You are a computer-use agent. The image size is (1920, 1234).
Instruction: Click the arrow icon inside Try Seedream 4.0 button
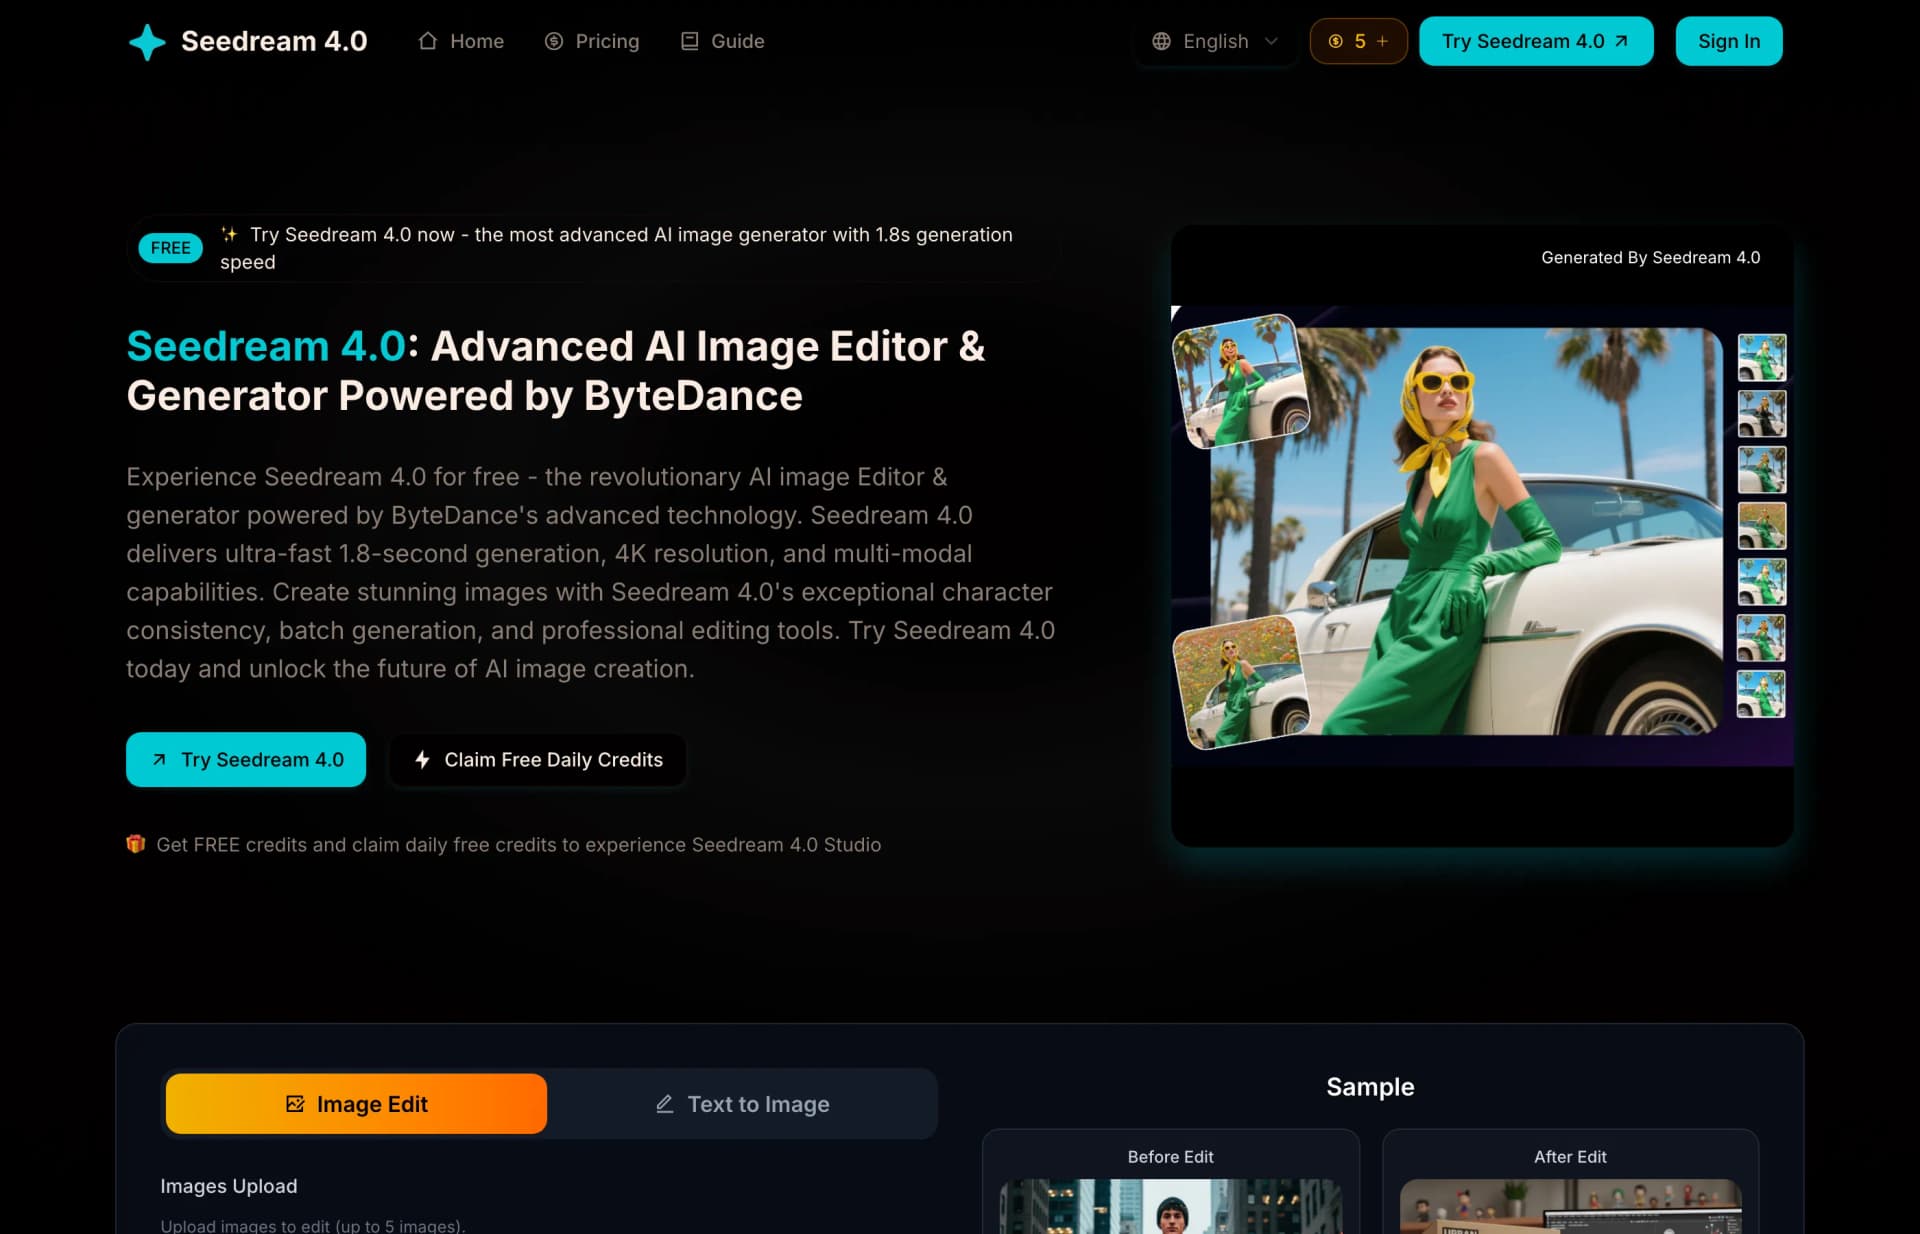[1619, 41]
